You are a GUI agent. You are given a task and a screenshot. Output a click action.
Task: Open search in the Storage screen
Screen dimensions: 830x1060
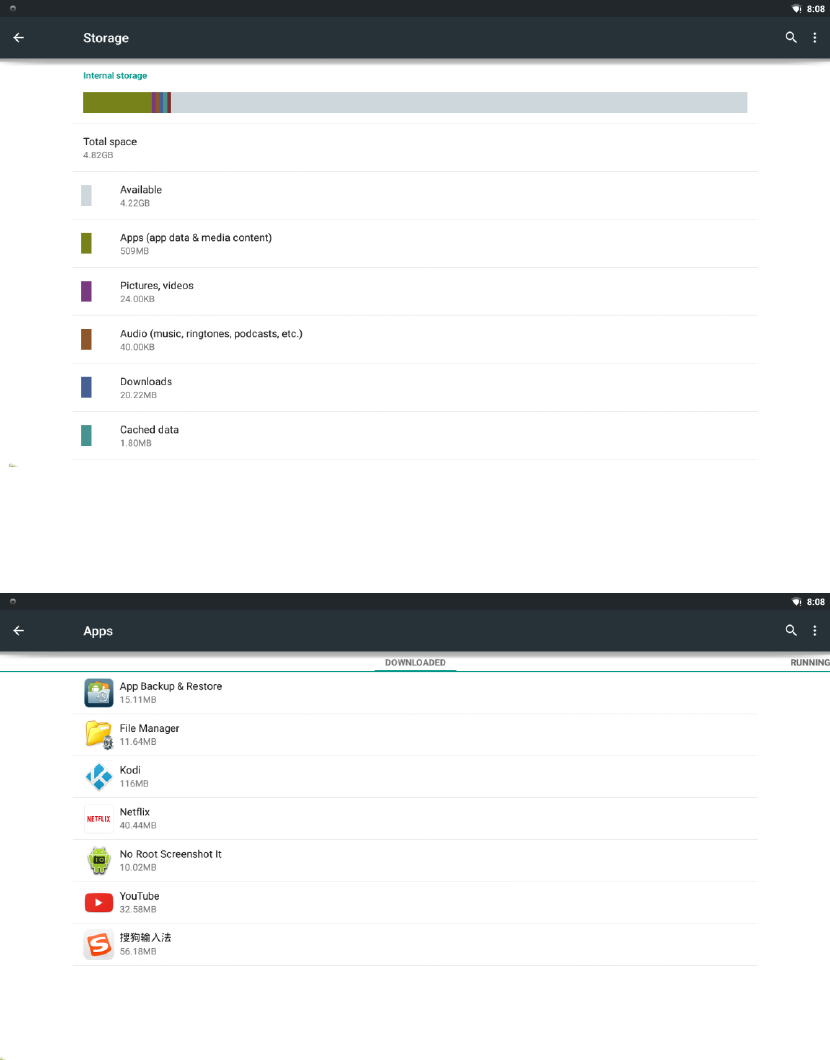pyautogui.click(x=791, y=38)
